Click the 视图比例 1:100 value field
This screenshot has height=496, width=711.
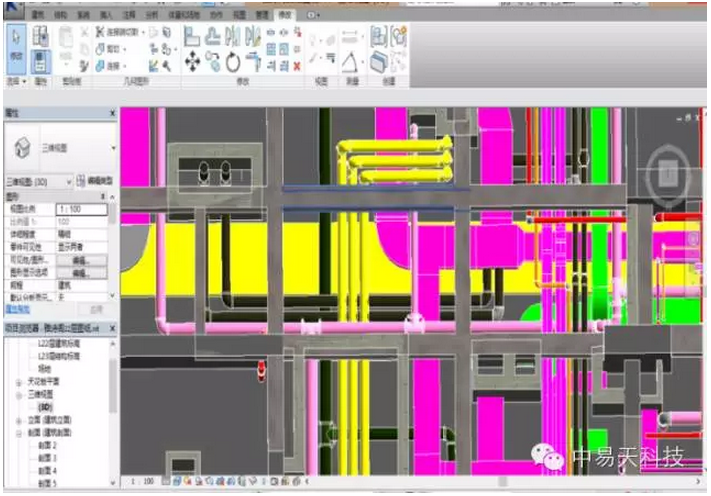(87, 205)
